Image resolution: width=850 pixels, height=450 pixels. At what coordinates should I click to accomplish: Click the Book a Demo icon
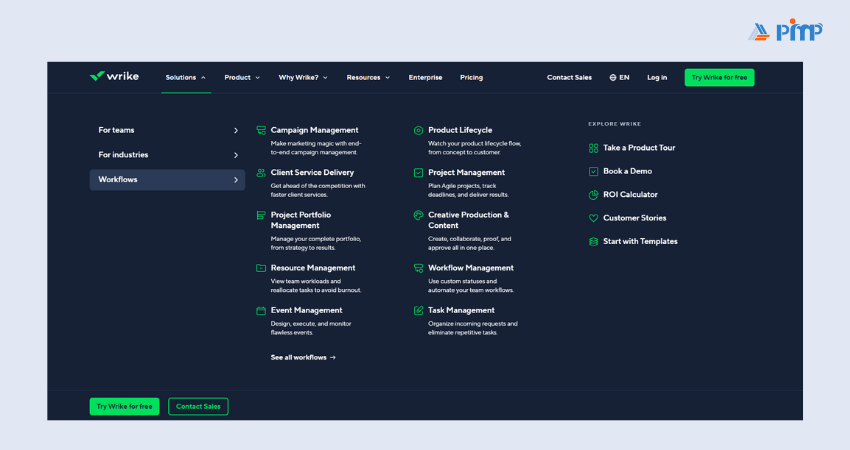(594, 171)
